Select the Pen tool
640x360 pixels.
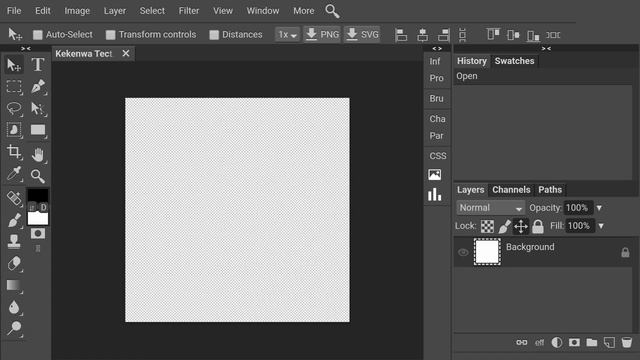coord(38,87)
